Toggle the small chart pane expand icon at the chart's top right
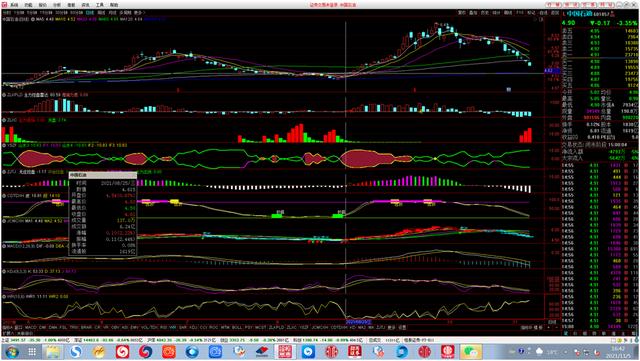Viewport: 640px width, 361px height. [x=542, y=19]
